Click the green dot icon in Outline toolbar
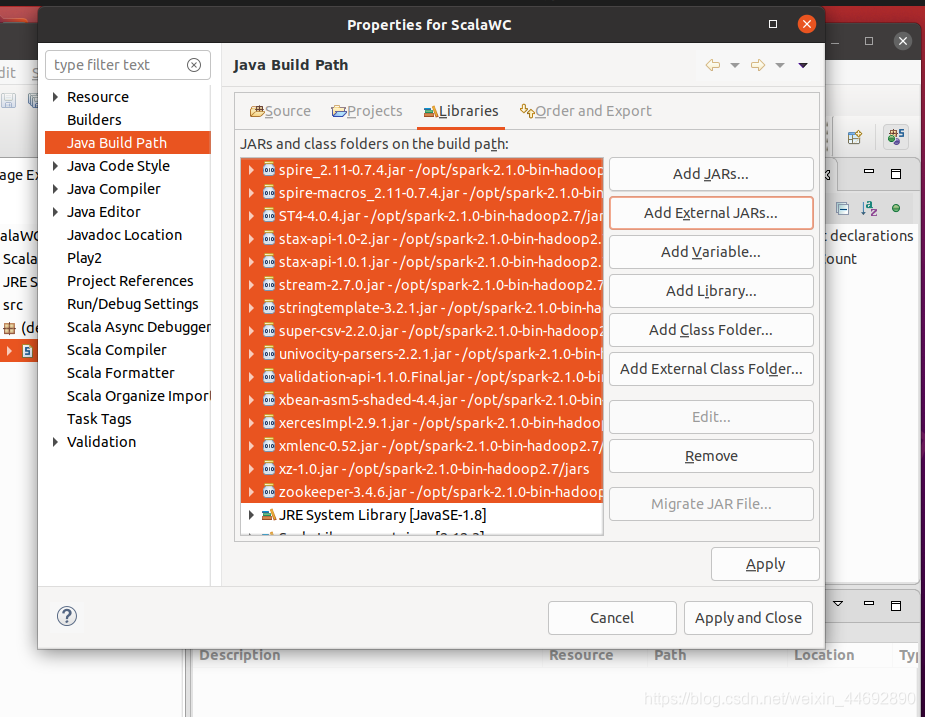 [896, 208]
